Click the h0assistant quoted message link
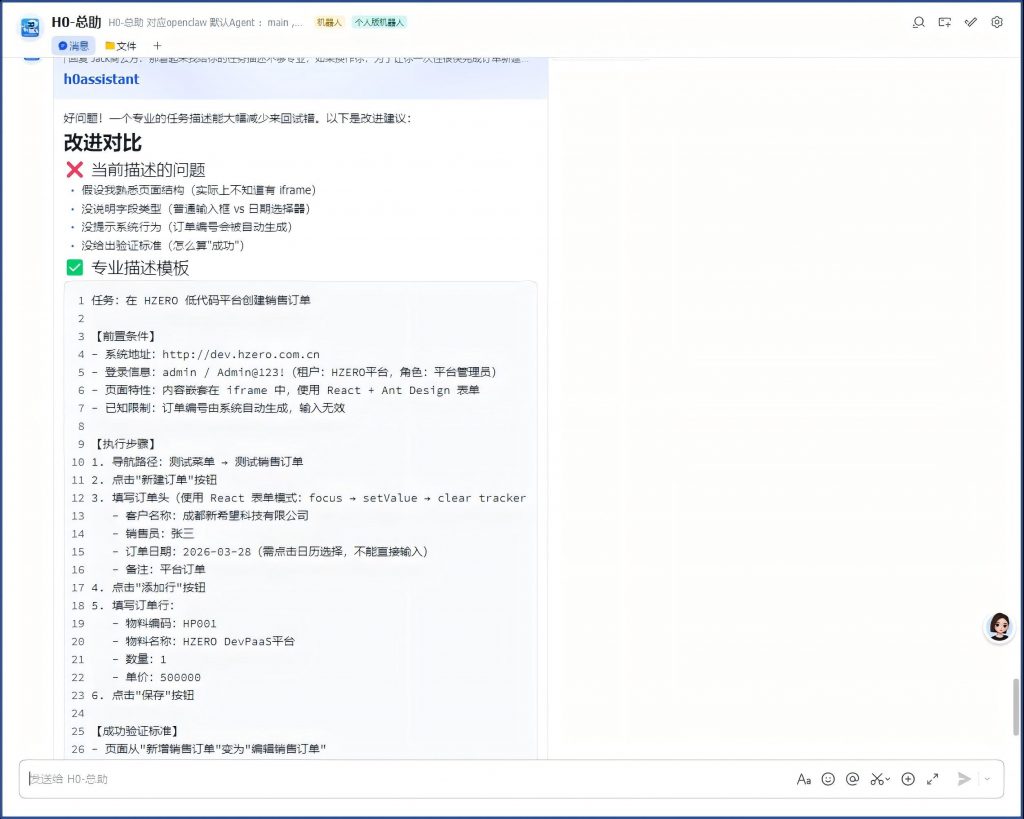 pyautogui.click(x=101, y=79)
